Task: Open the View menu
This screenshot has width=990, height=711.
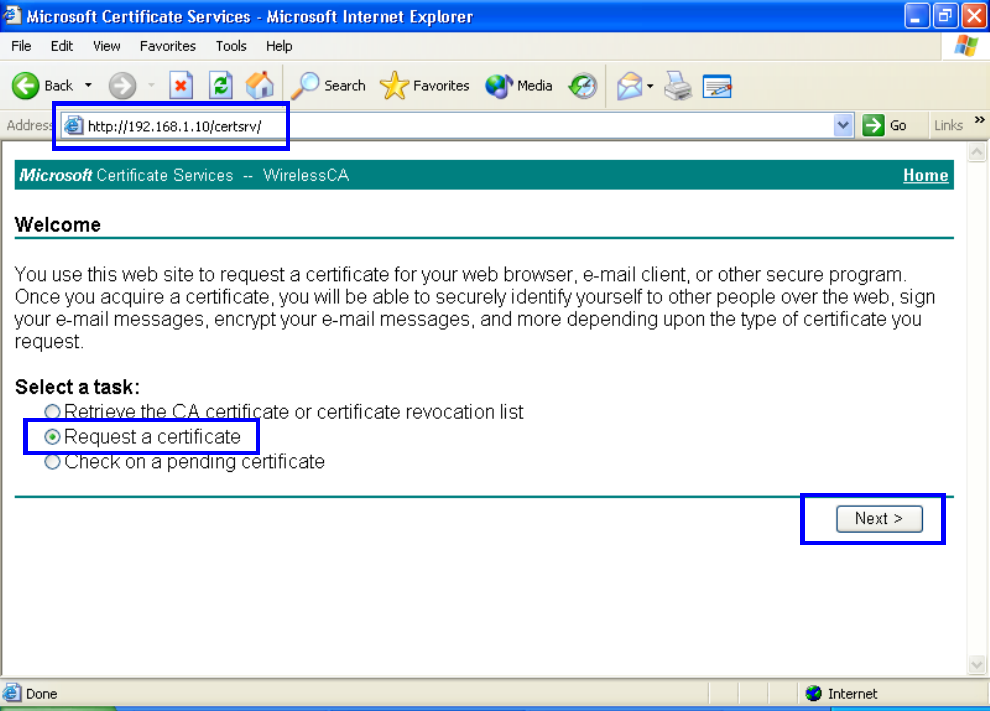Action: click(x=106, y=46)
